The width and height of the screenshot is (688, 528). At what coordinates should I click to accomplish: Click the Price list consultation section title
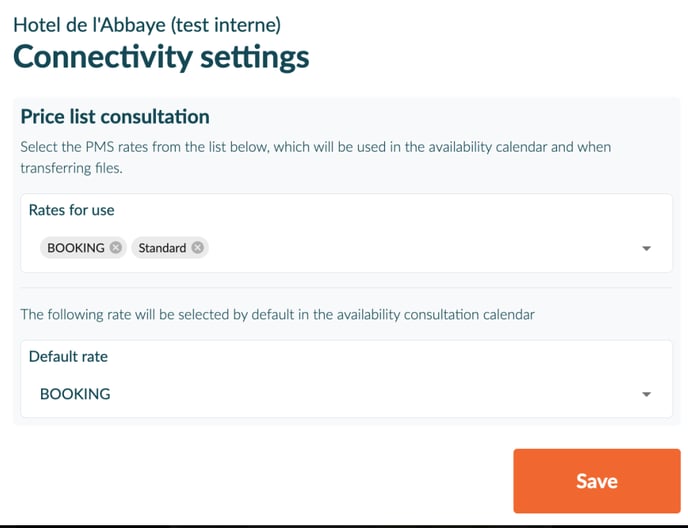115,117
